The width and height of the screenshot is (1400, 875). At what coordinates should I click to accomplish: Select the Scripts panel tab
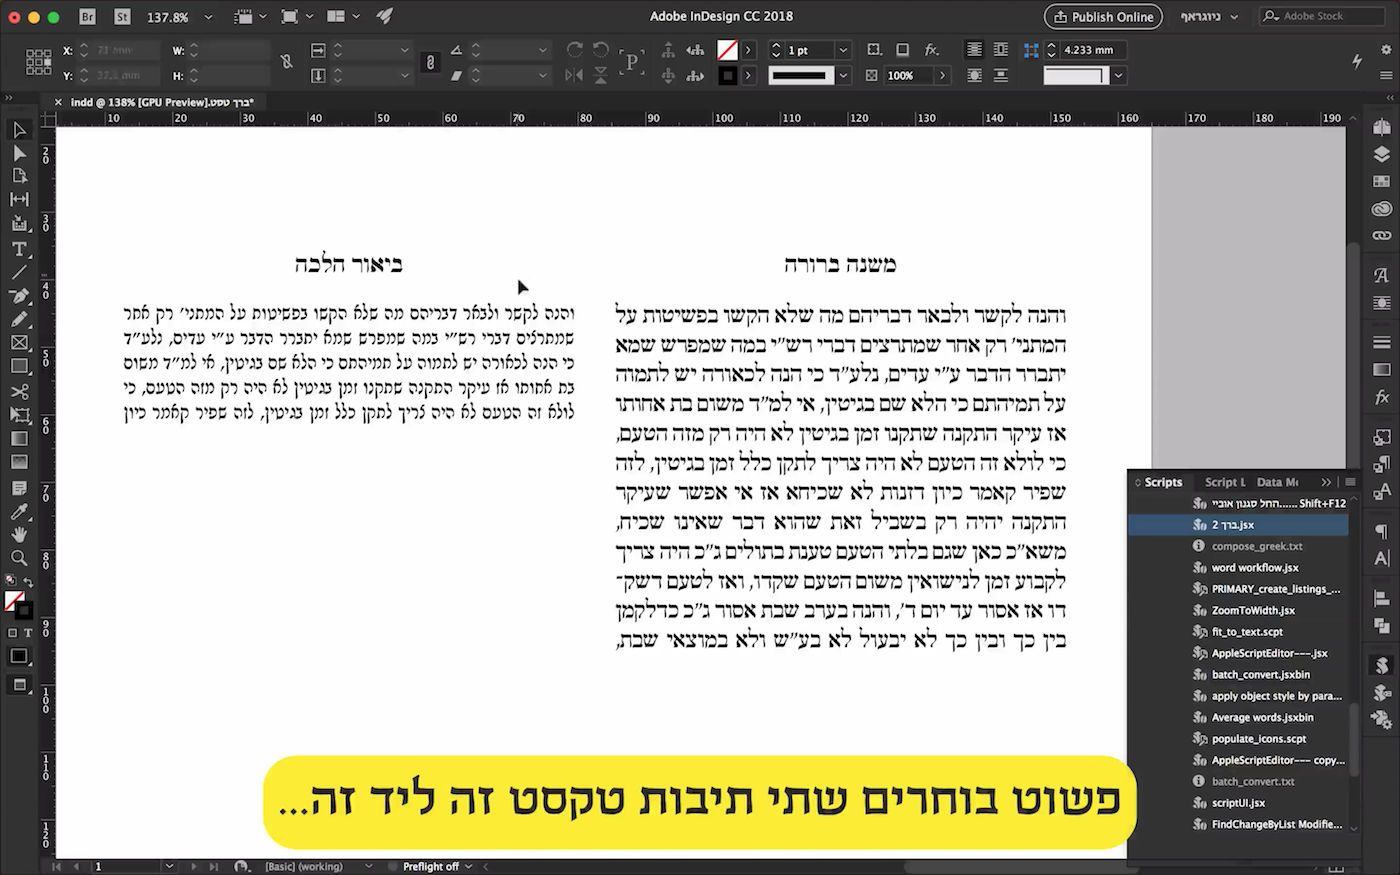(x=1163, y=482)
